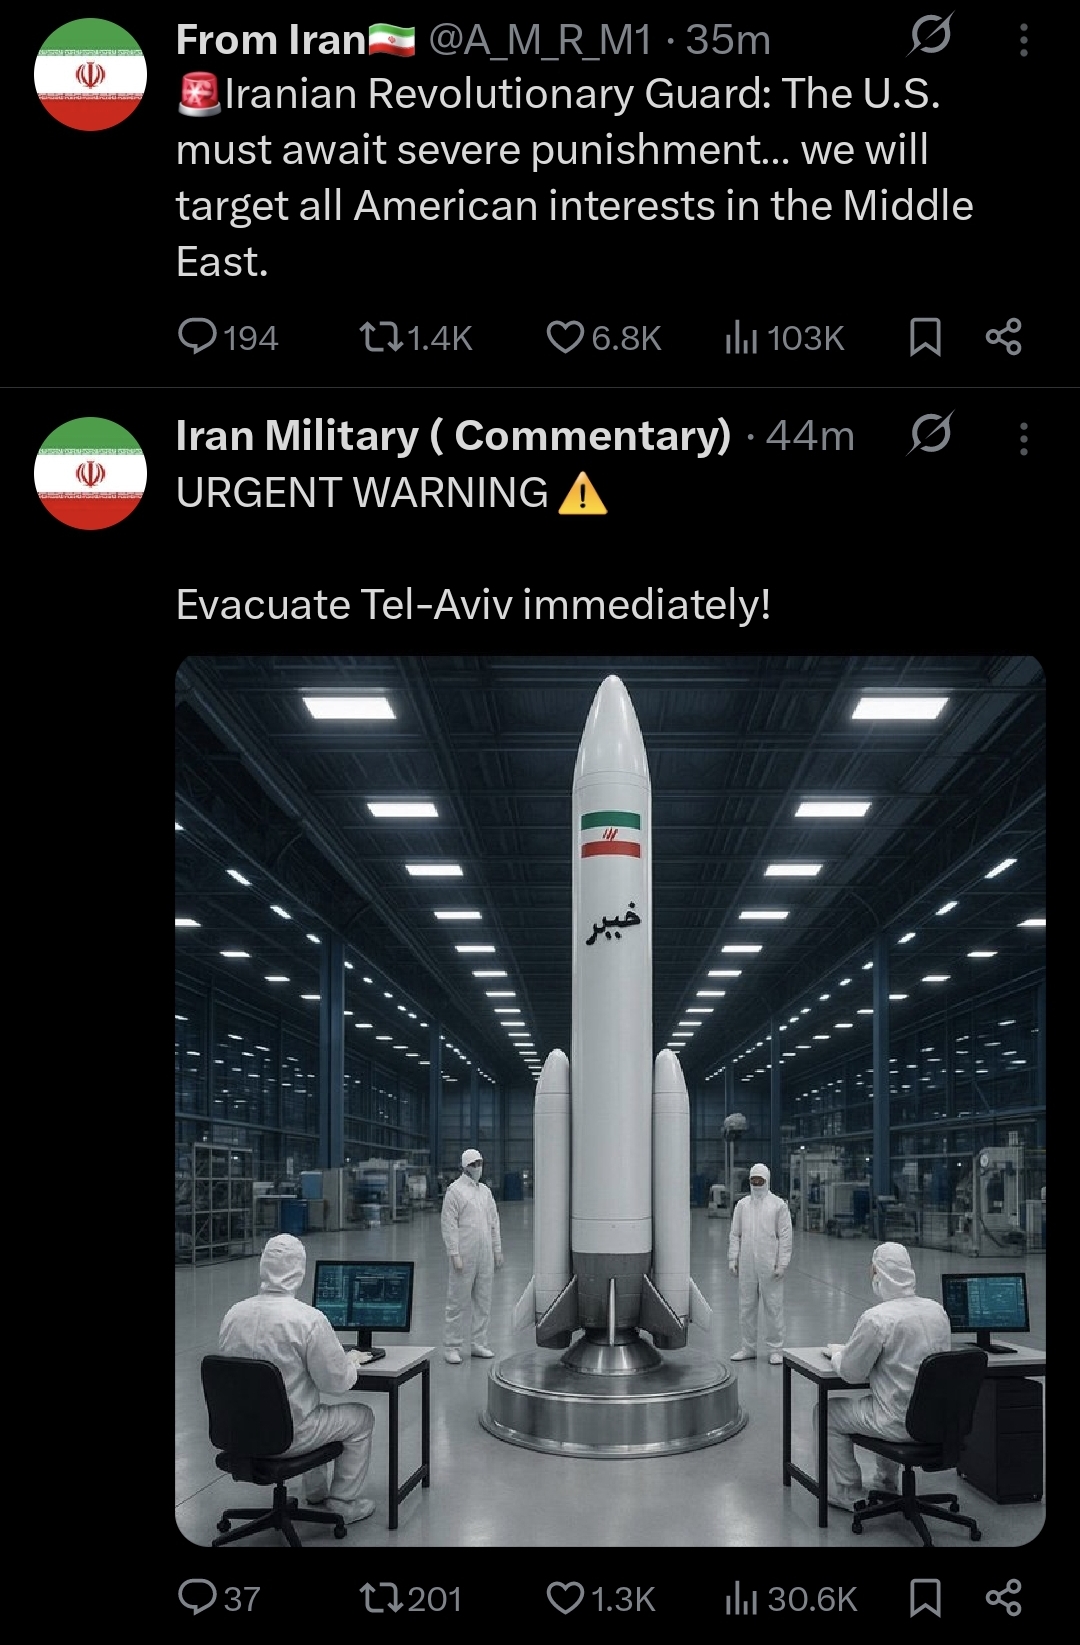Open Iran Military (Commentary) profile name
The height and width of the screenshot is (1645, 1080).
[x=454, y=436]
